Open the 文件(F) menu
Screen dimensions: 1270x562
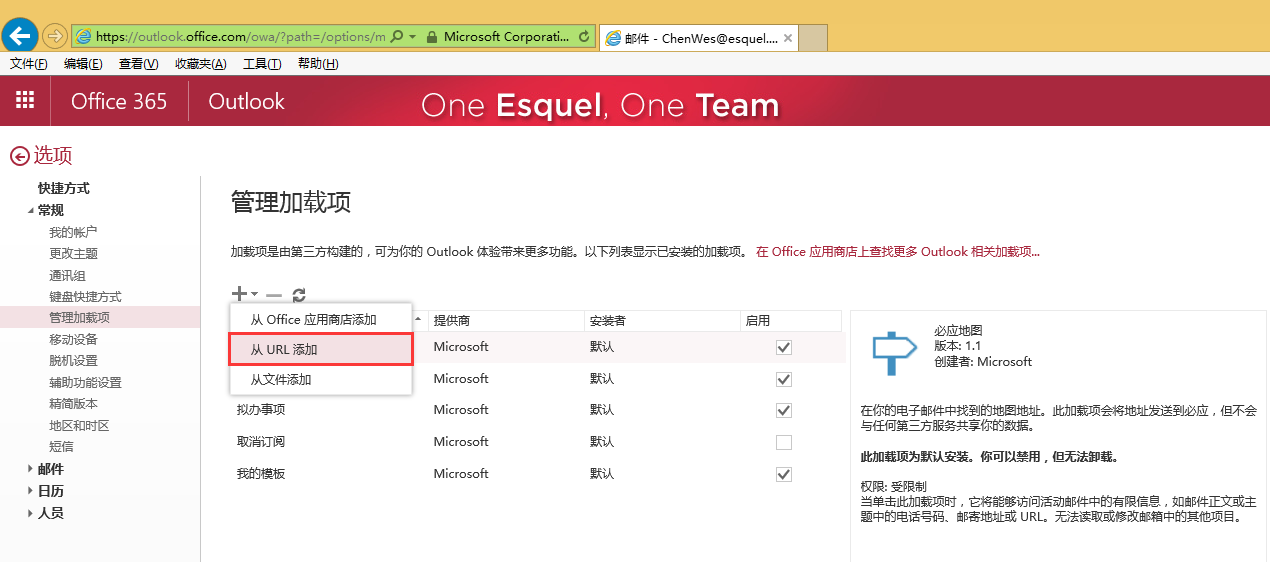[x=29, y=64]
